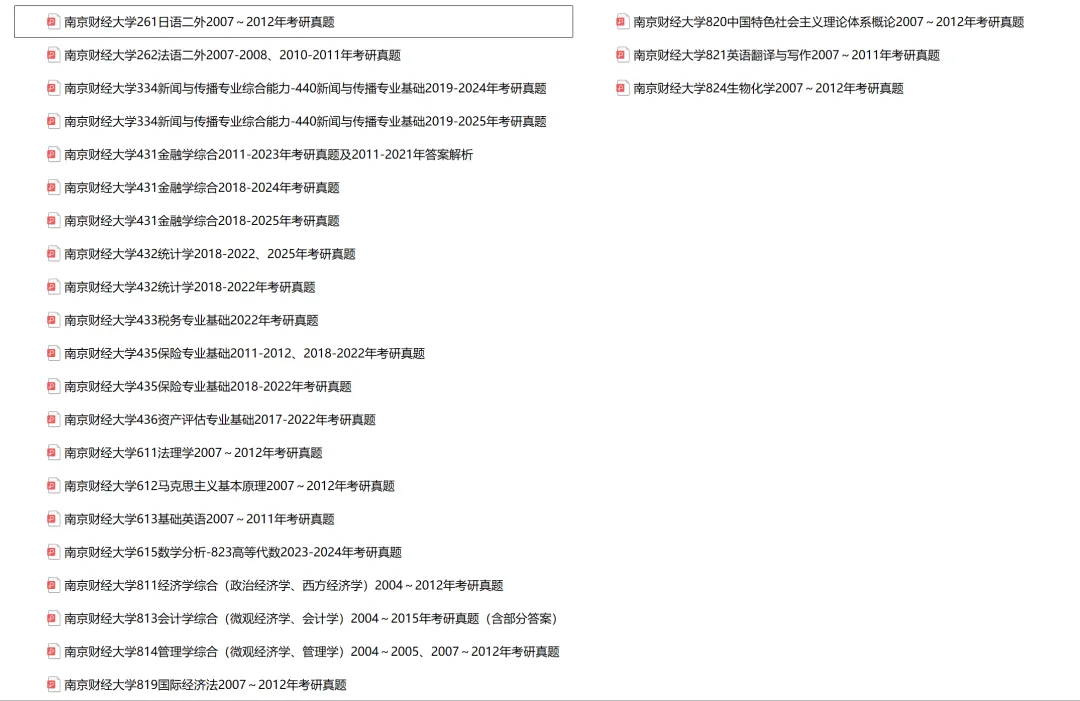Select file name 431金融学综合2018-2025年考研真题

click(202, 220)
